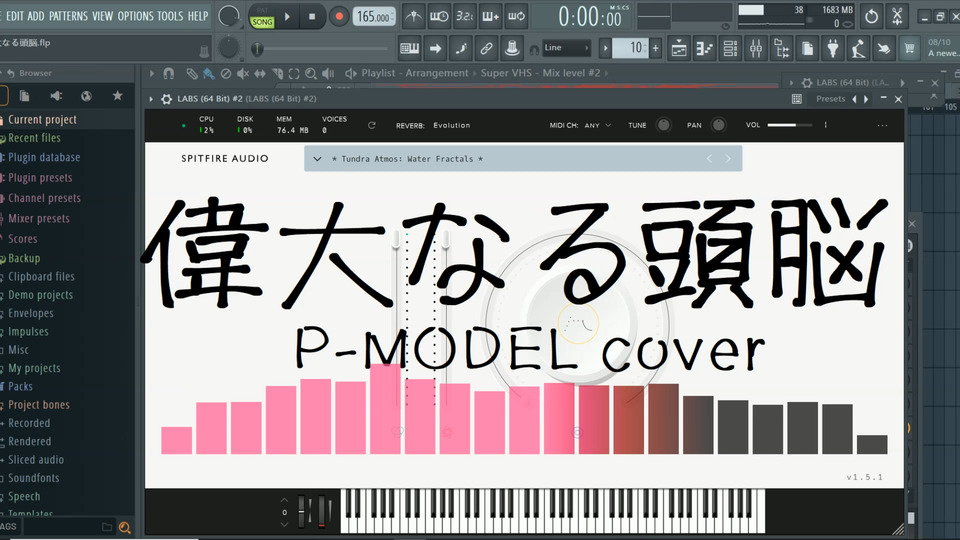Select the Draw pencil tool in Playlist

click(192, 73)
